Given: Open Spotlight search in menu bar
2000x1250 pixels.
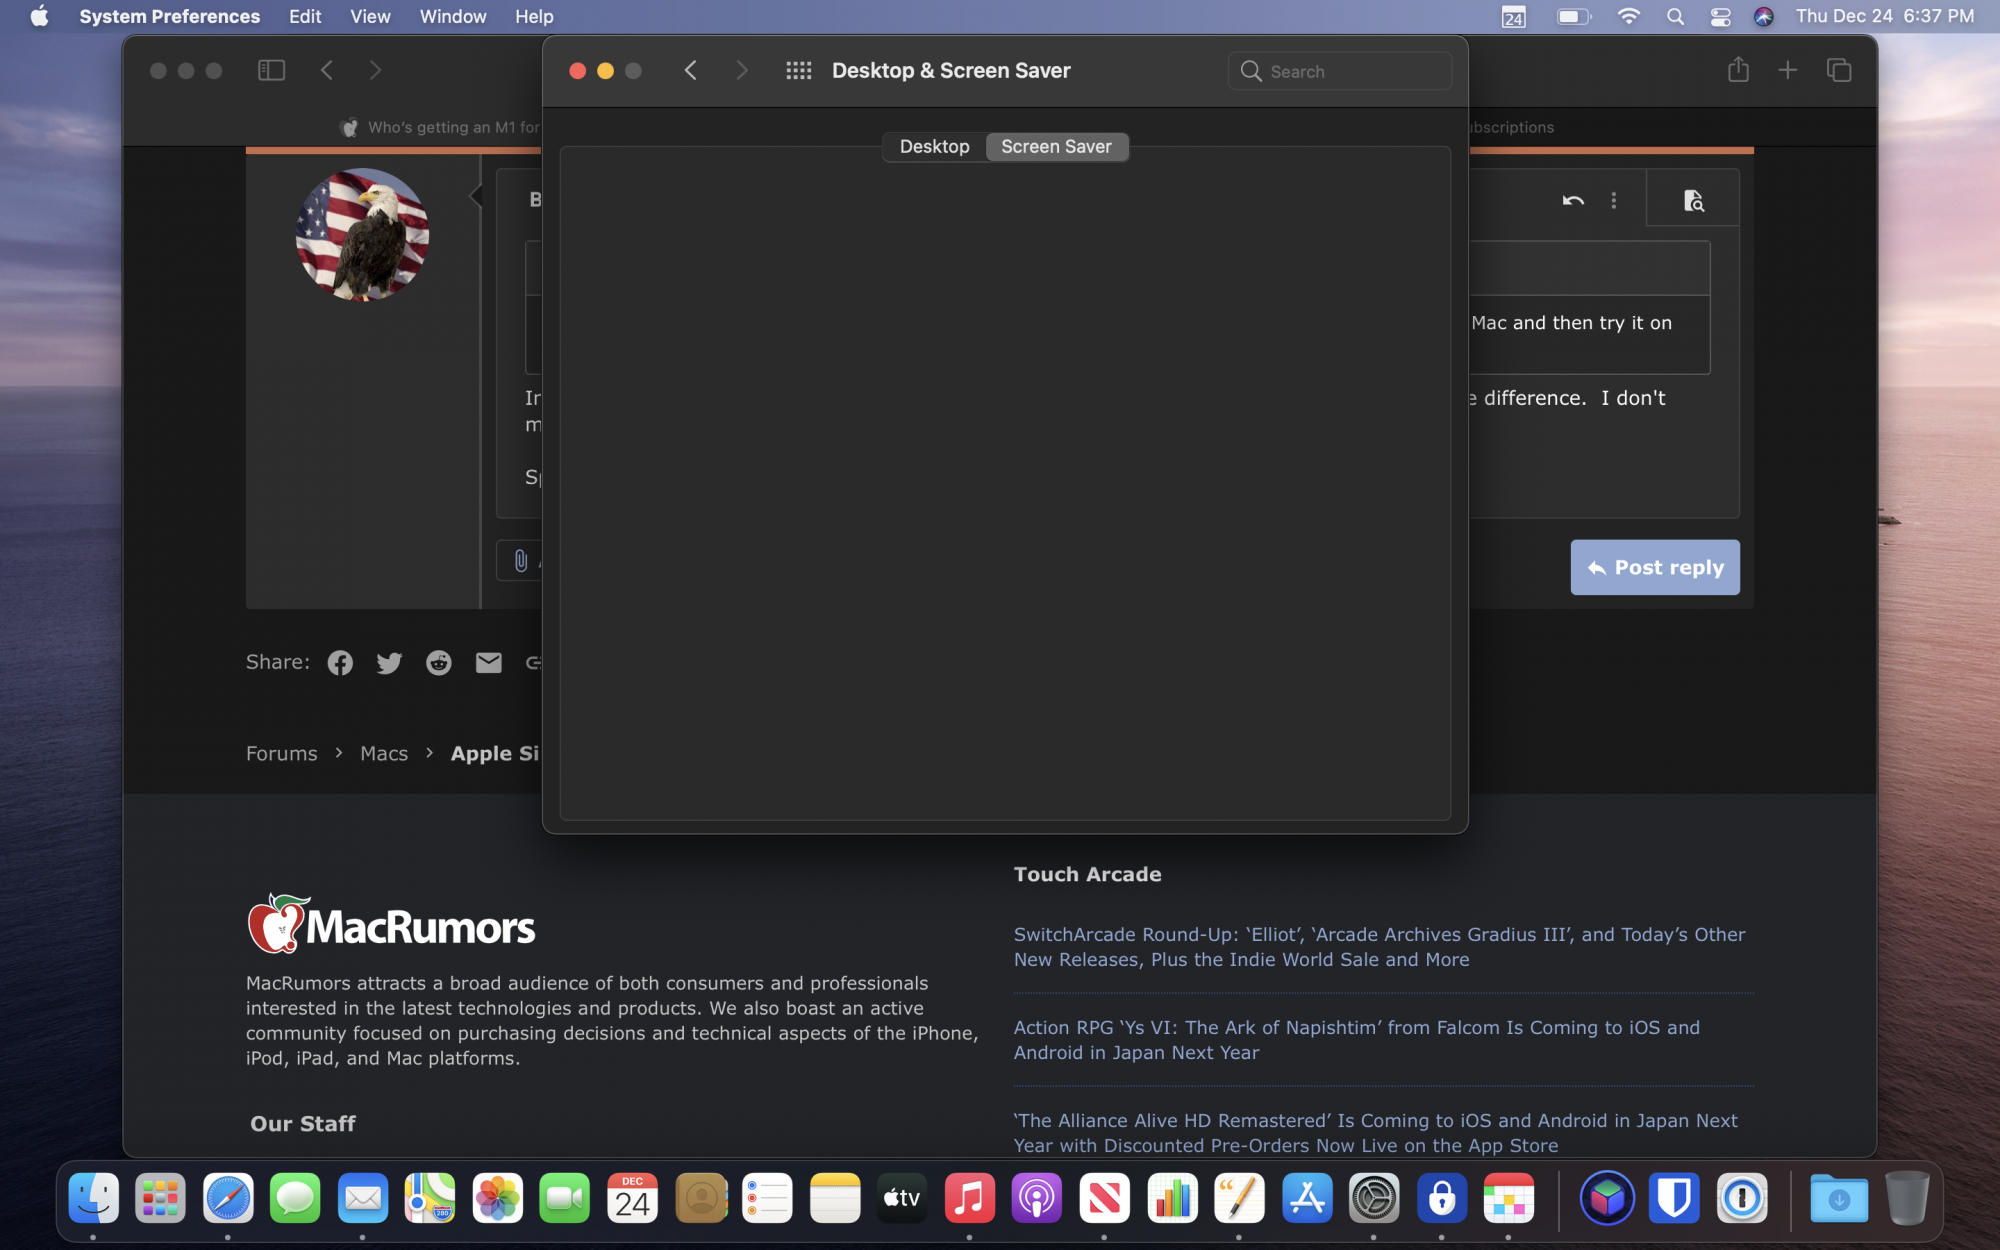Looking at the screenshot, I should coord(1675,16).
